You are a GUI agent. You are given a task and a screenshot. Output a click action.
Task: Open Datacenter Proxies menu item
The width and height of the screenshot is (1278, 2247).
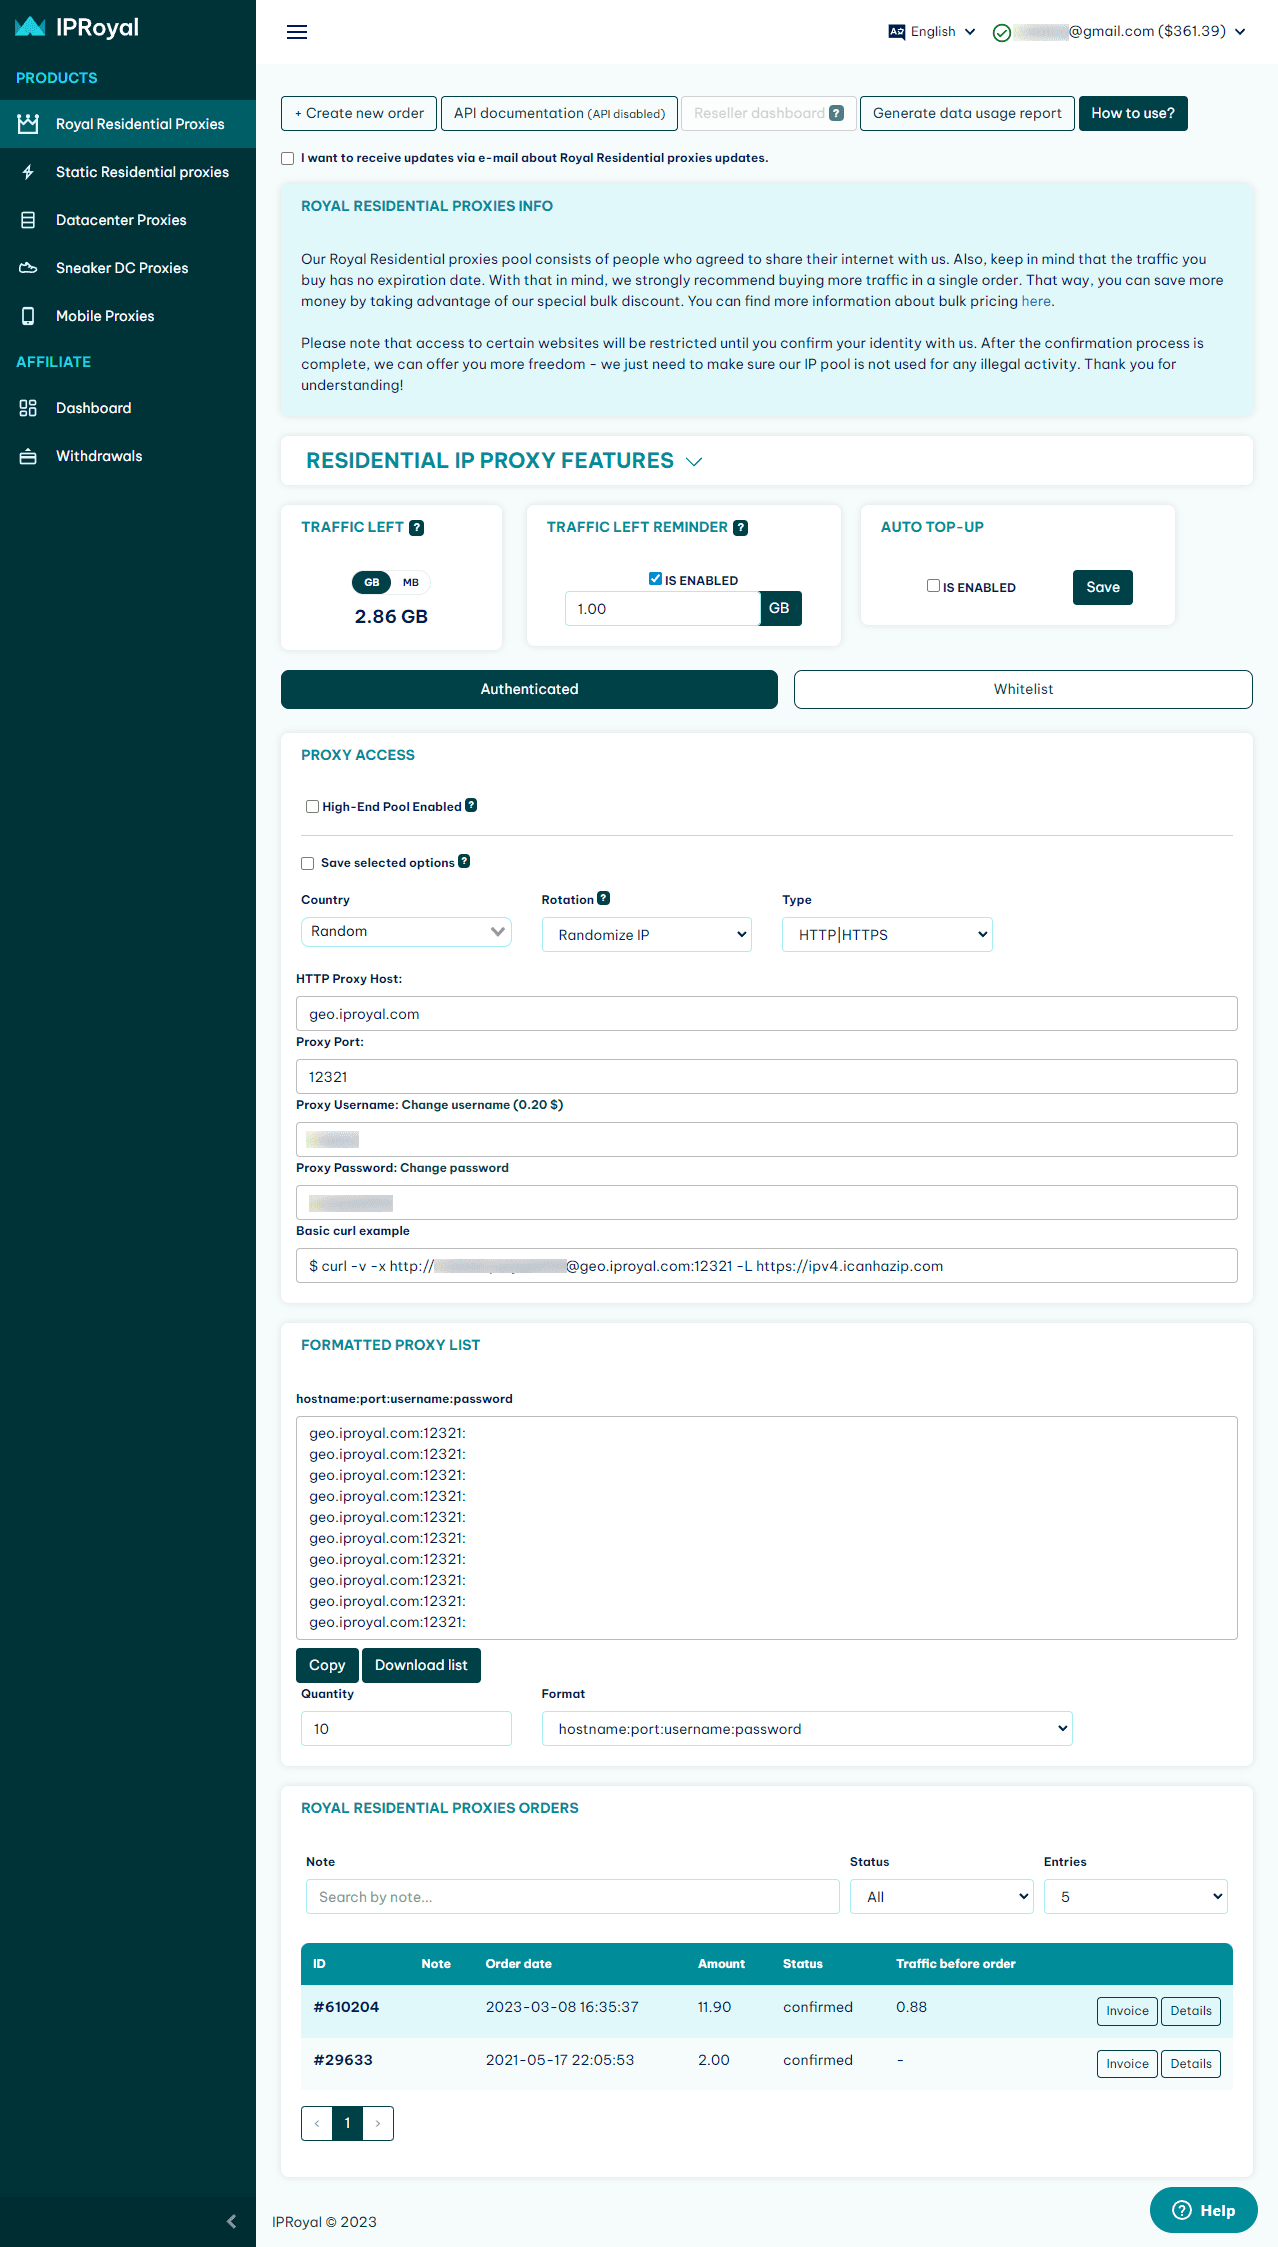click(128, 220)
